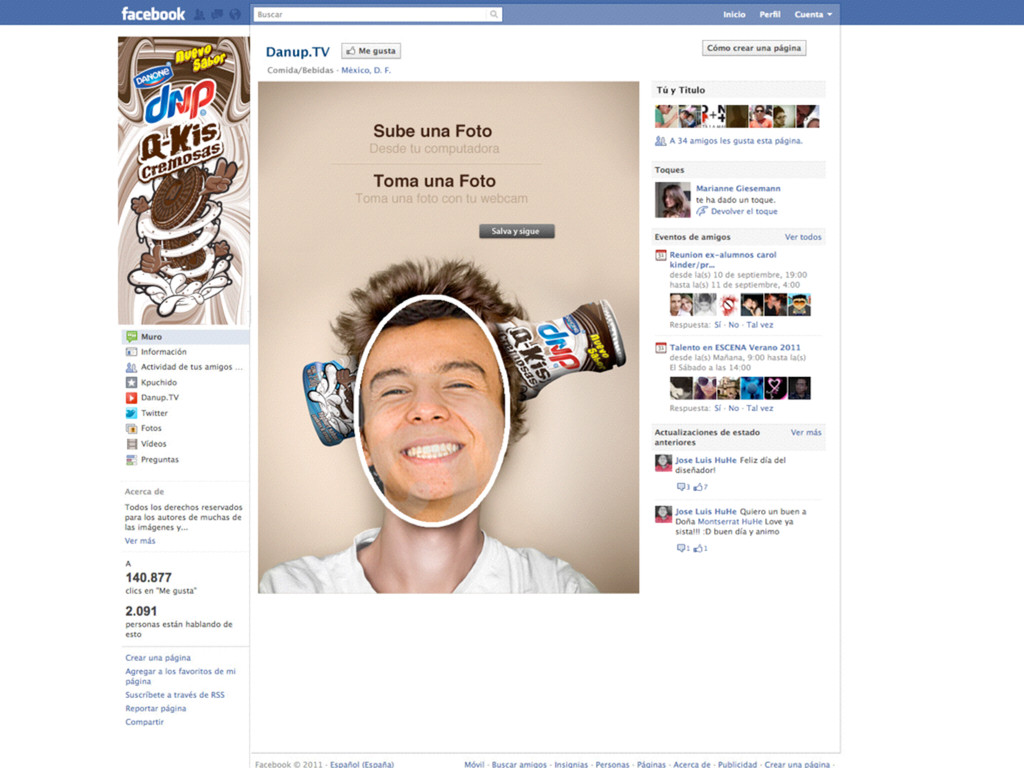
Task: Click the Danup.TV page title
Action: point(298,52)
